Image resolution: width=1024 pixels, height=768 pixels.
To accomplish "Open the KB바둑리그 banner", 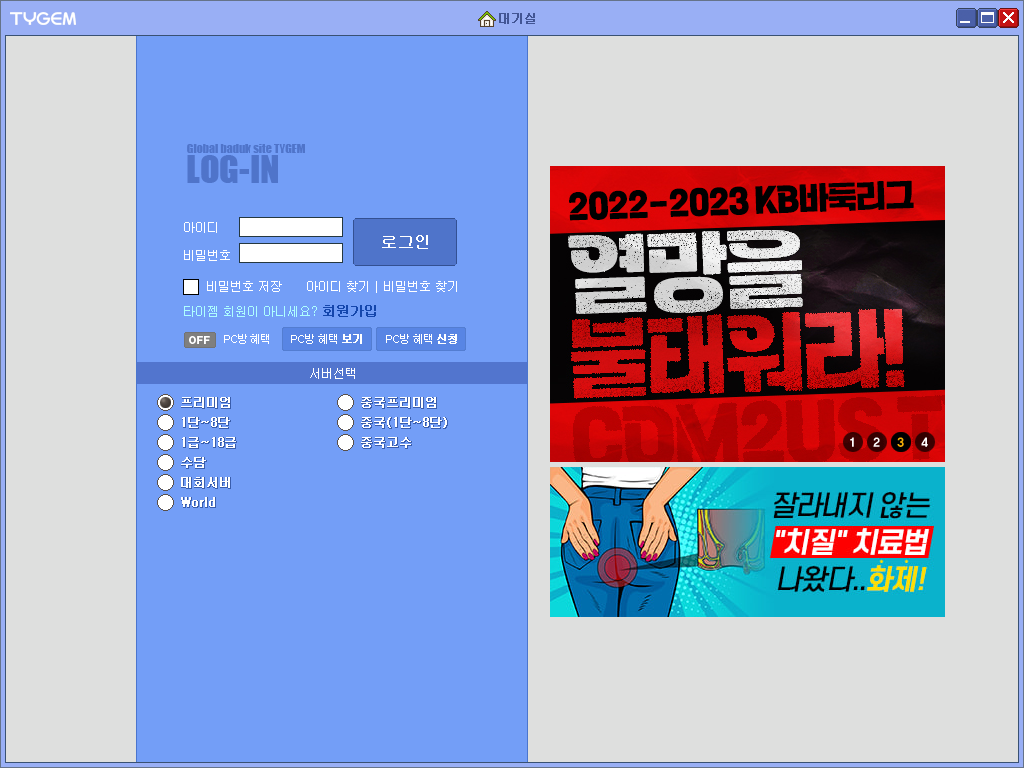I will click(x=747, y=313).
